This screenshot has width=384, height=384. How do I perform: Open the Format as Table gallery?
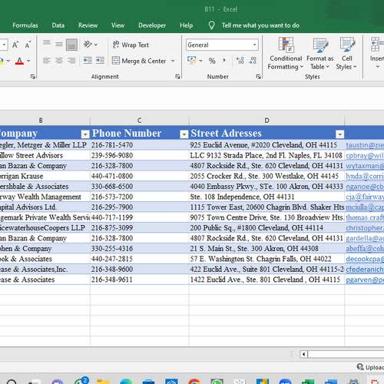(x=320, y=54)
